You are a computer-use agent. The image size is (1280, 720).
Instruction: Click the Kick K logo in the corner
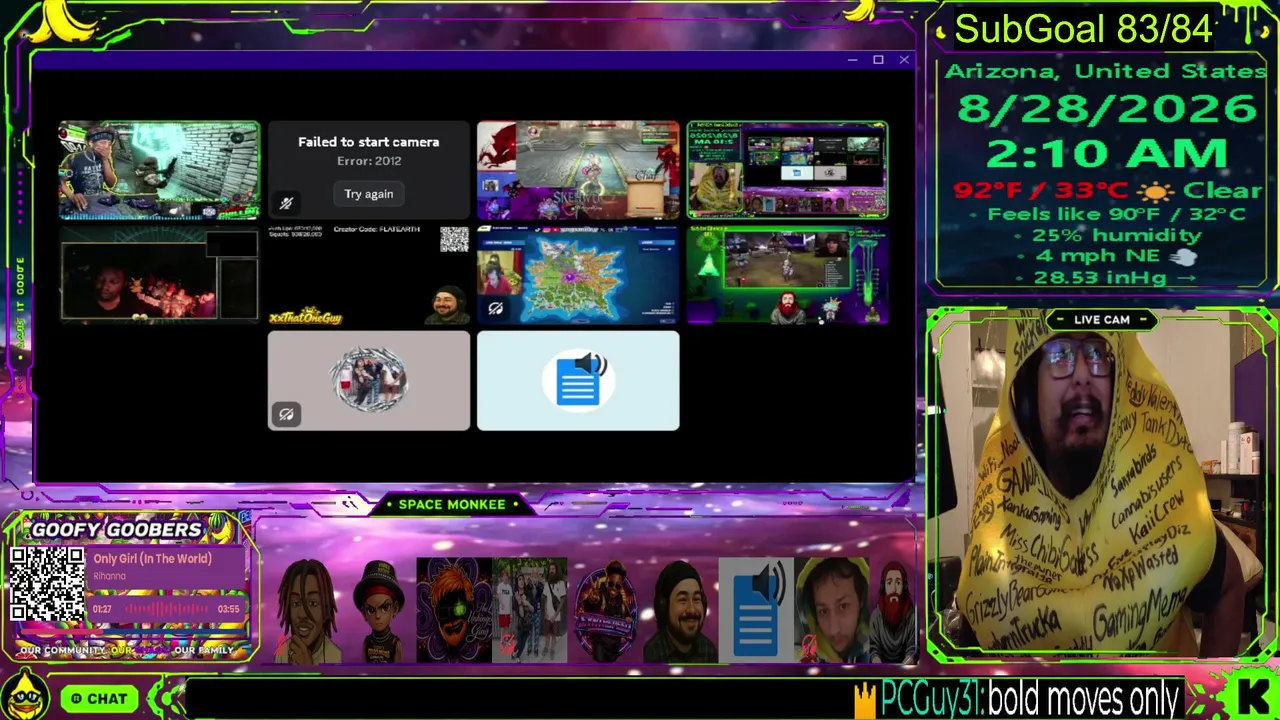pyautogui.click(x=1254, y=695)
